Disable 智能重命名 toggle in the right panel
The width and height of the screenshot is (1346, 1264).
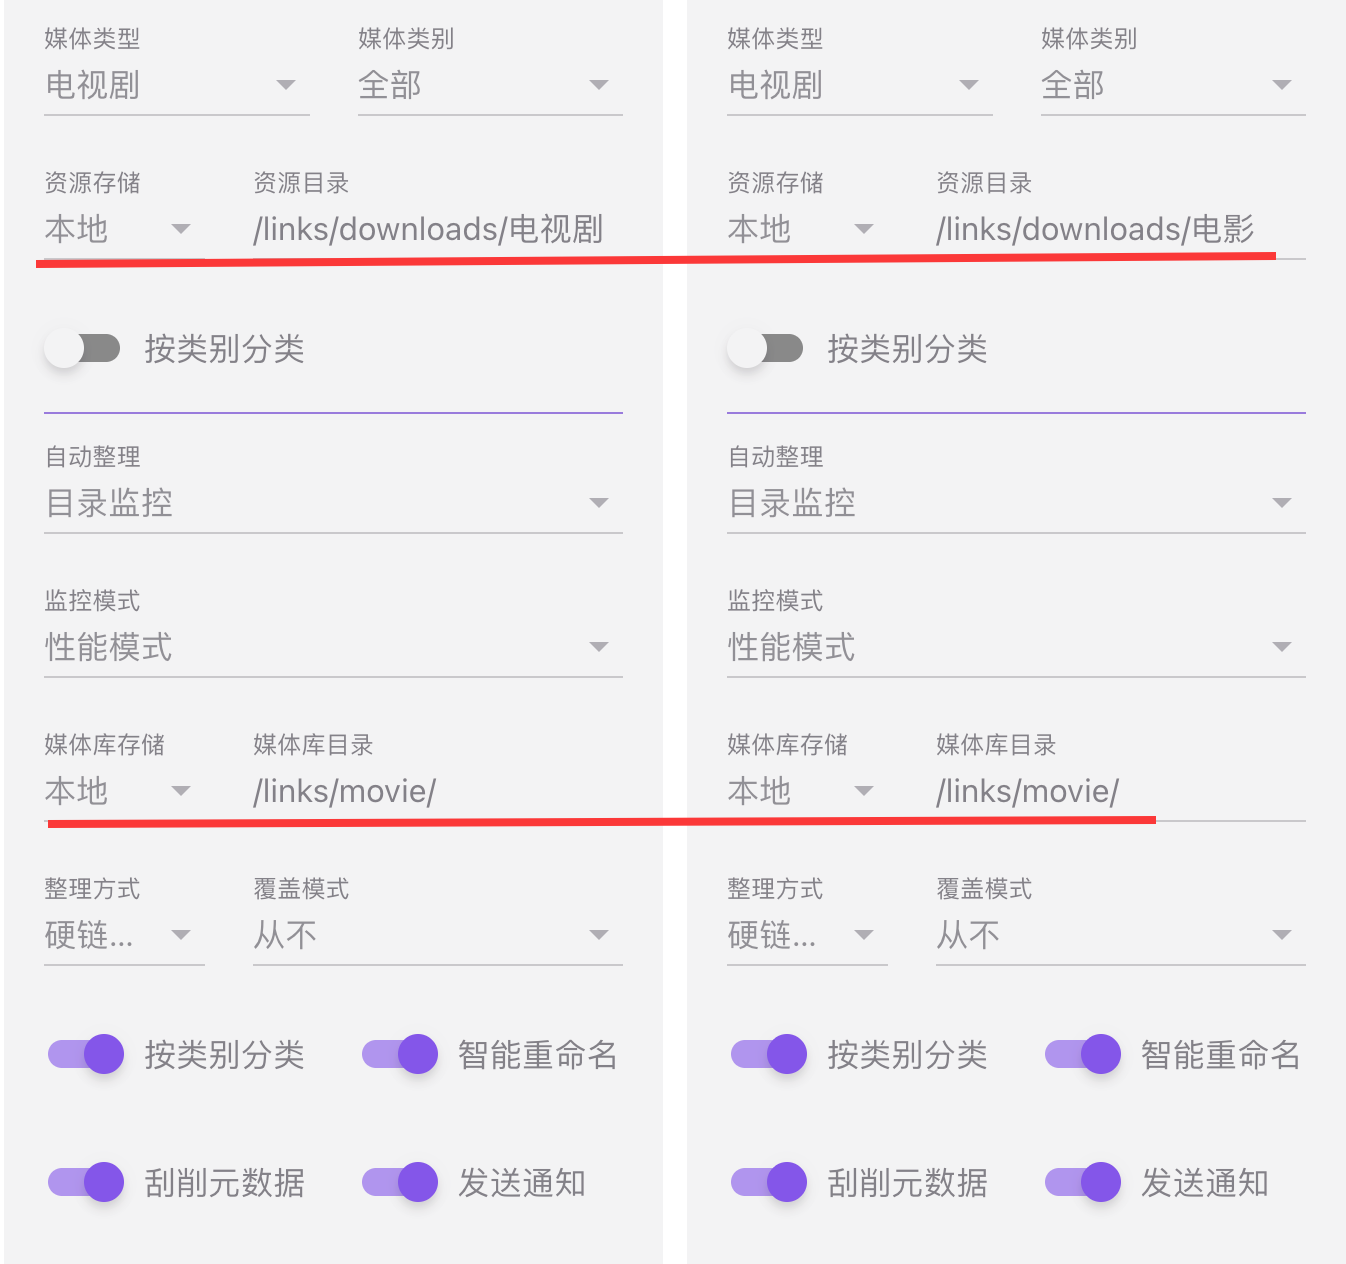1083,1054
